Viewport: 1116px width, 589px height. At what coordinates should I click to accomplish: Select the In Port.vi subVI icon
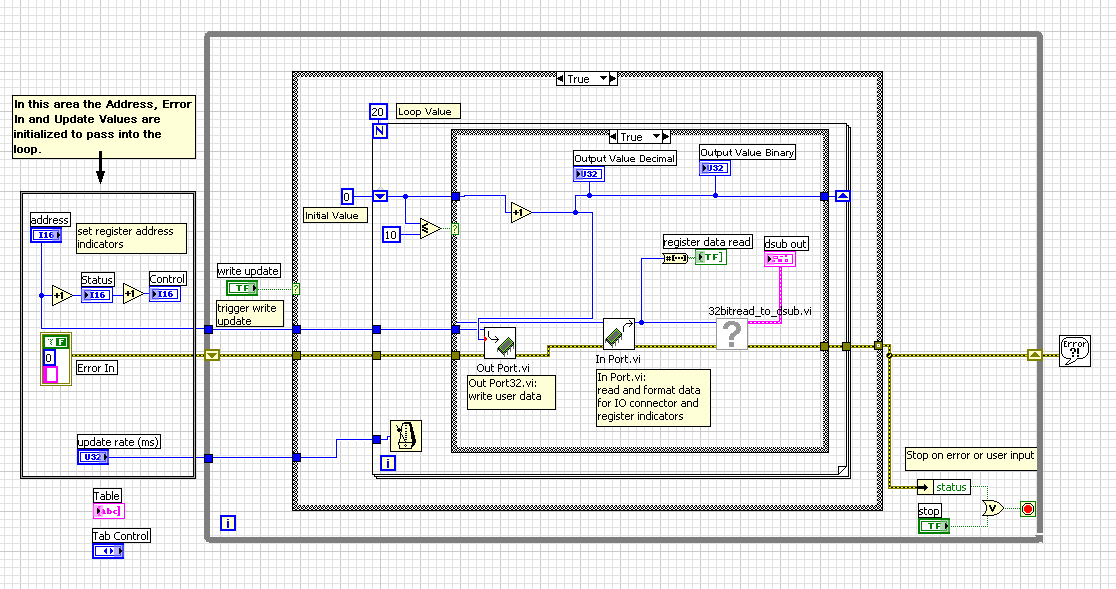618,334
